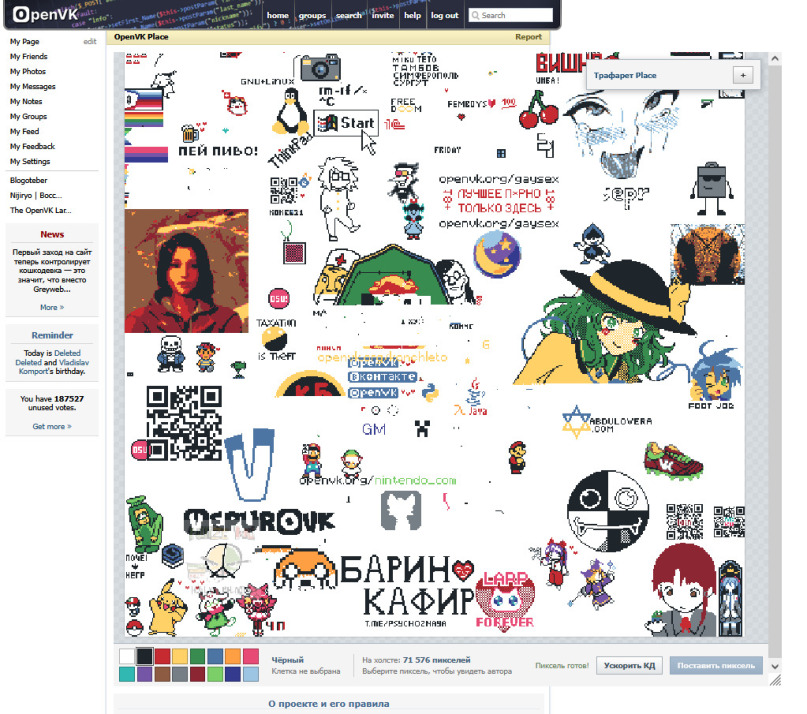Screen dimensions: 807x714
Task: Open Deleted Deleted's profile link in Reminder
Action: [x=48, y=358]
